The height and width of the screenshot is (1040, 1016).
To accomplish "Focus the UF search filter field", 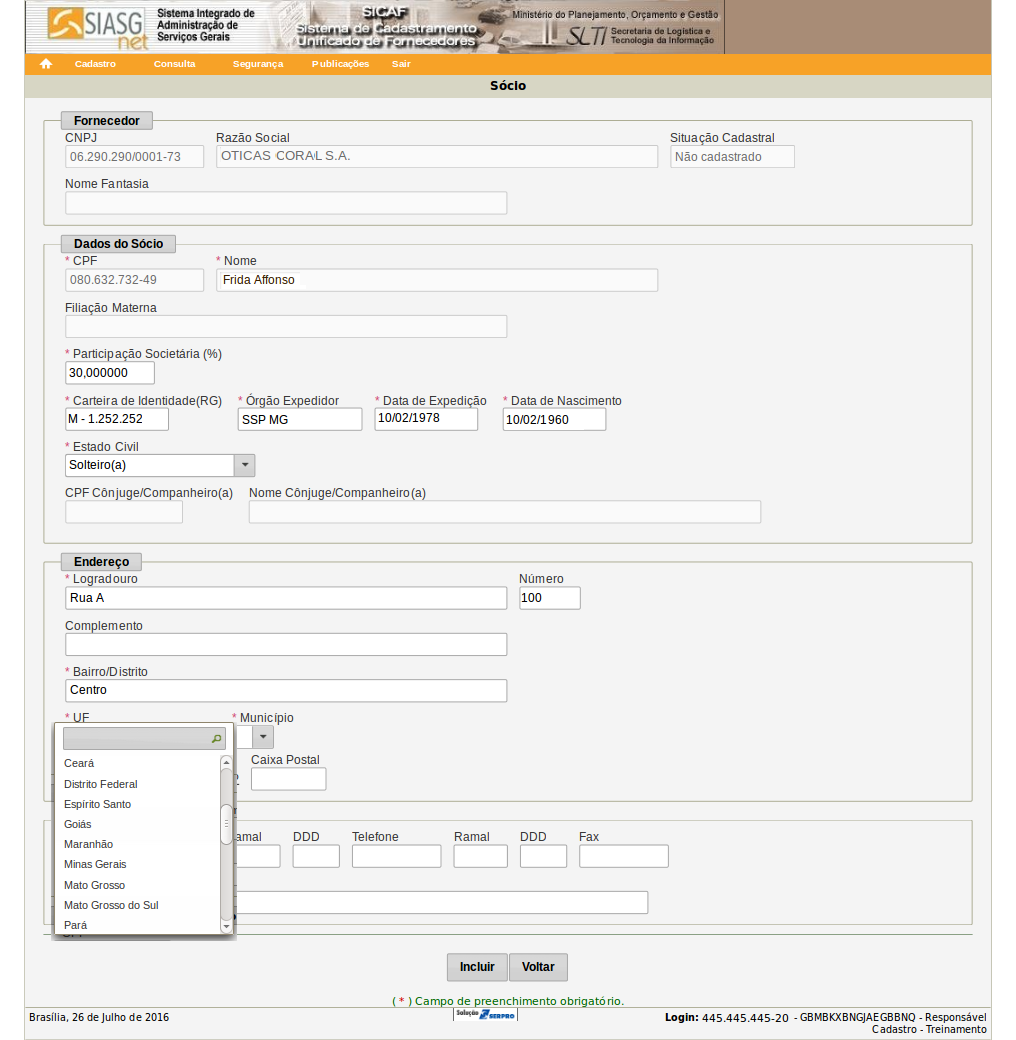I will click(x=144, y=738).
